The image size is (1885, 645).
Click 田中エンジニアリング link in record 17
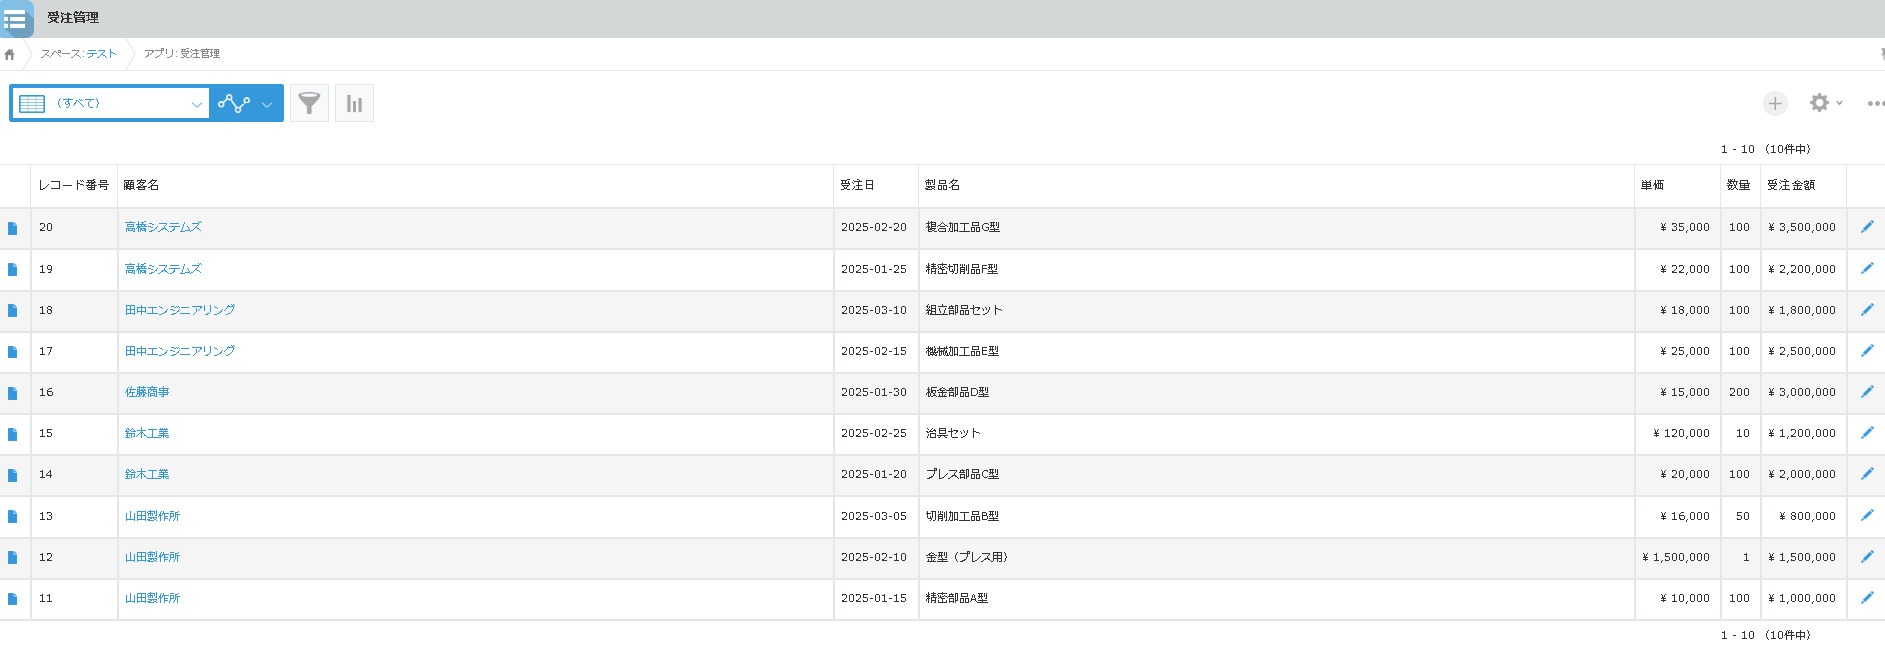180,351
